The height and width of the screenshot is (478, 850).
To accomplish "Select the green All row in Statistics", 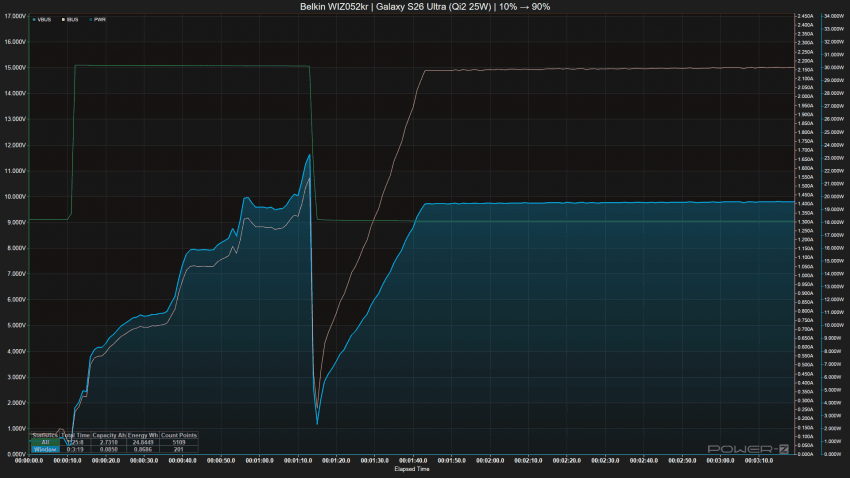I will [45, 442].
